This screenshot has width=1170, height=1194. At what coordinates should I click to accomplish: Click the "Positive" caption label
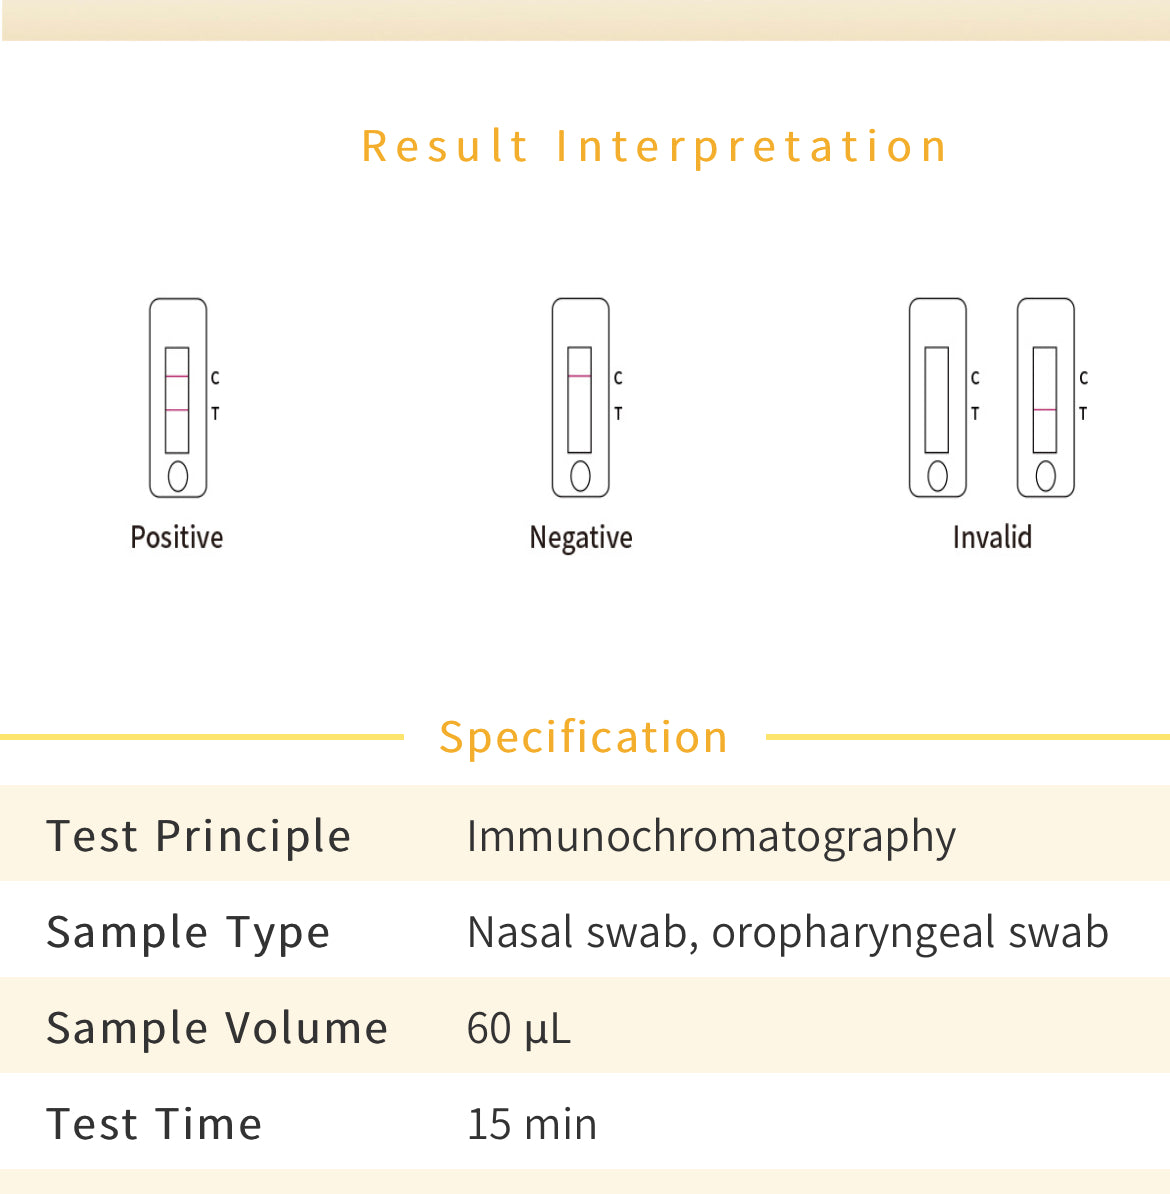177,538
